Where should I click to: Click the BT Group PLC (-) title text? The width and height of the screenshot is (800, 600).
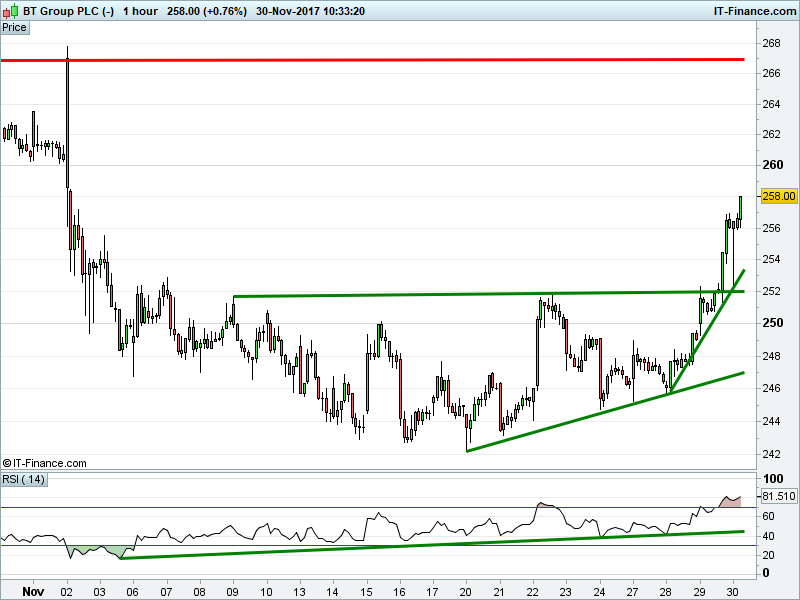(68, 11)
